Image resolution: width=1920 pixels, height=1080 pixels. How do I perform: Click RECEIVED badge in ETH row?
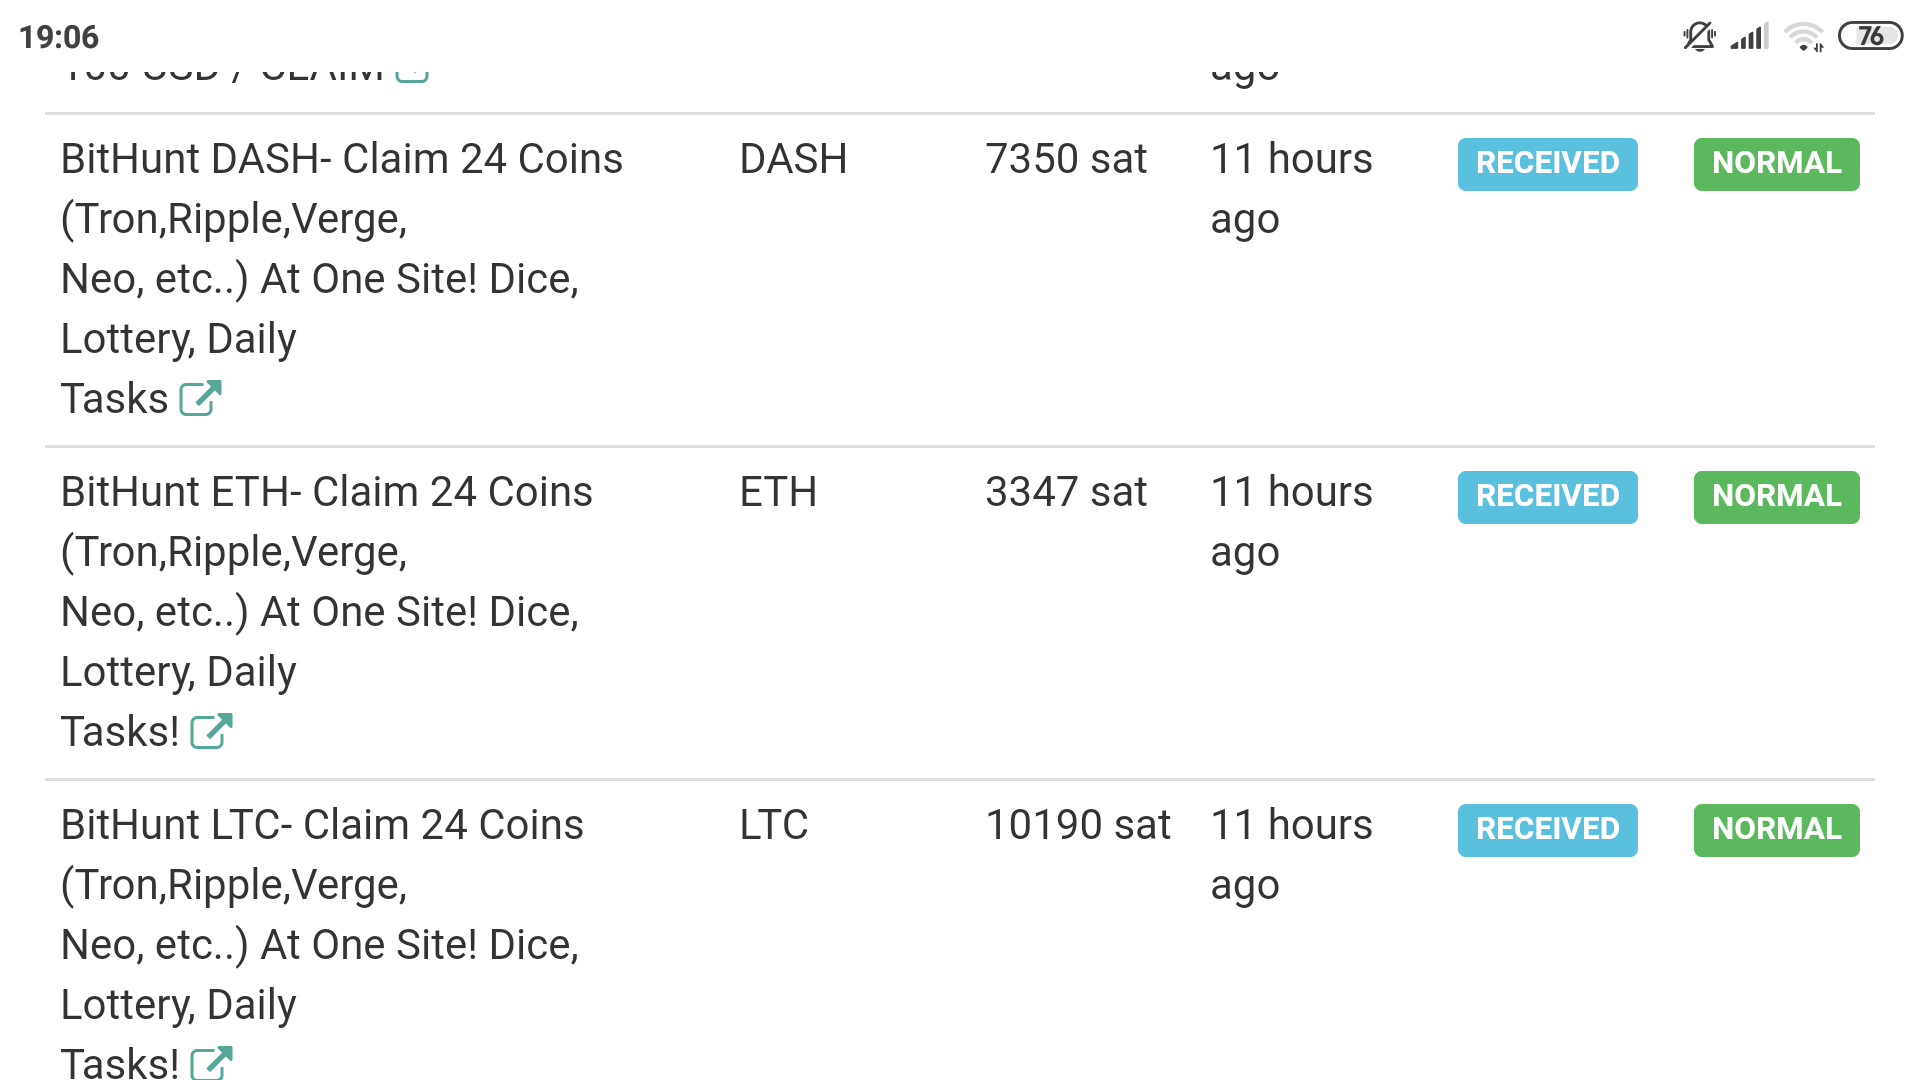pyautogui.click(x=1547, y=497)
